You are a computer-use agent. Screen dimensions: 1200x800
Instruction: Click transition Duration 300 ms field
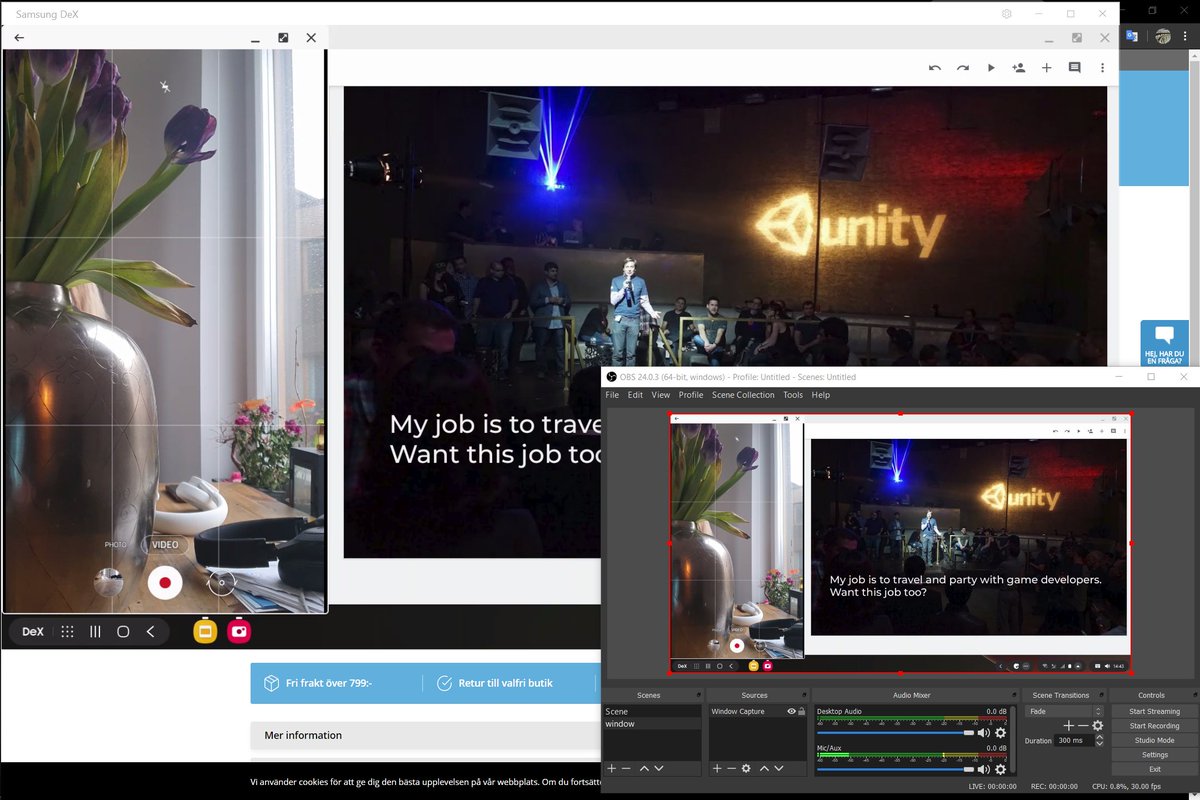[1075, 741]
